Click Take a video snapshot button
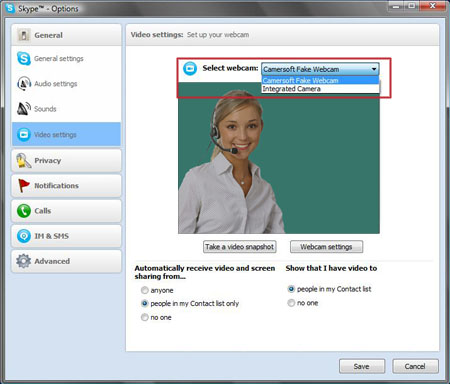 240,247
